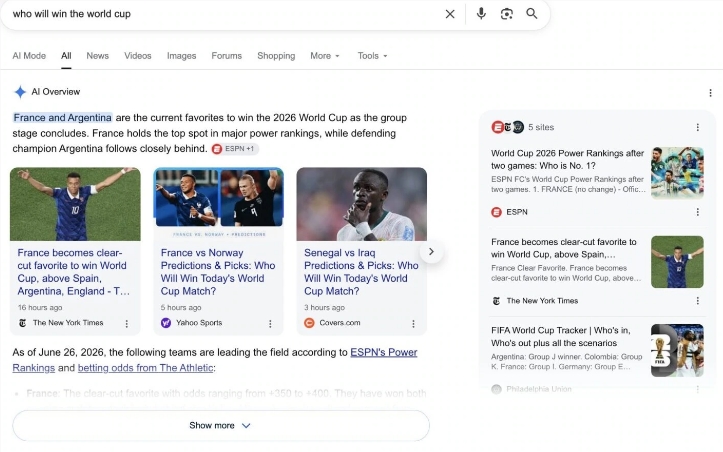Image resolution: width=723 pixels, height=452 pixels.
Task: Switch to the Forums tab
Action: [226, 56]
